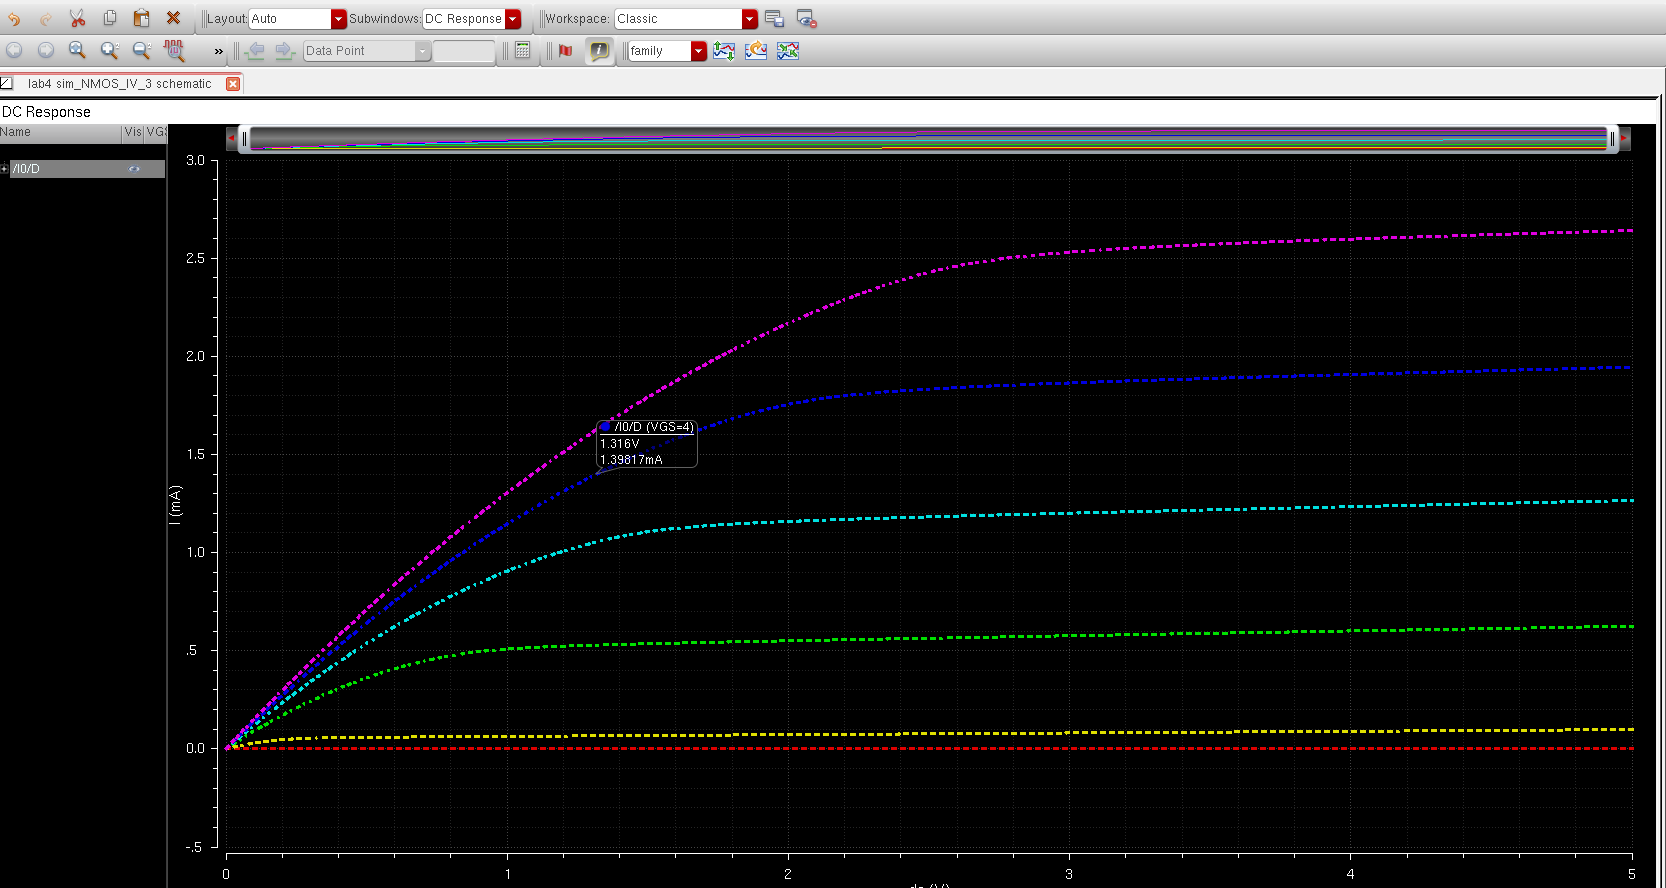
Task: Click the zoom fit magnifier icon
Action: click(77, 50)
